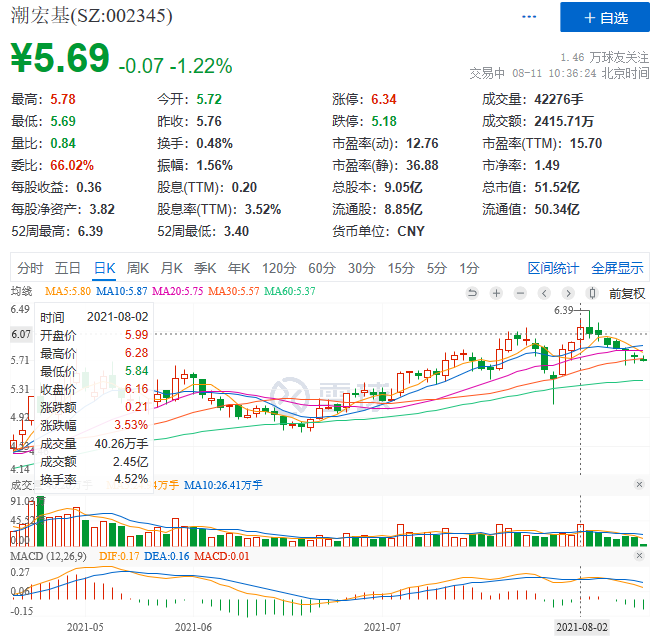Select the 月K tab
Image resolution: width=654 pixels, height=640 pixels.
click(x=171, y=268)
